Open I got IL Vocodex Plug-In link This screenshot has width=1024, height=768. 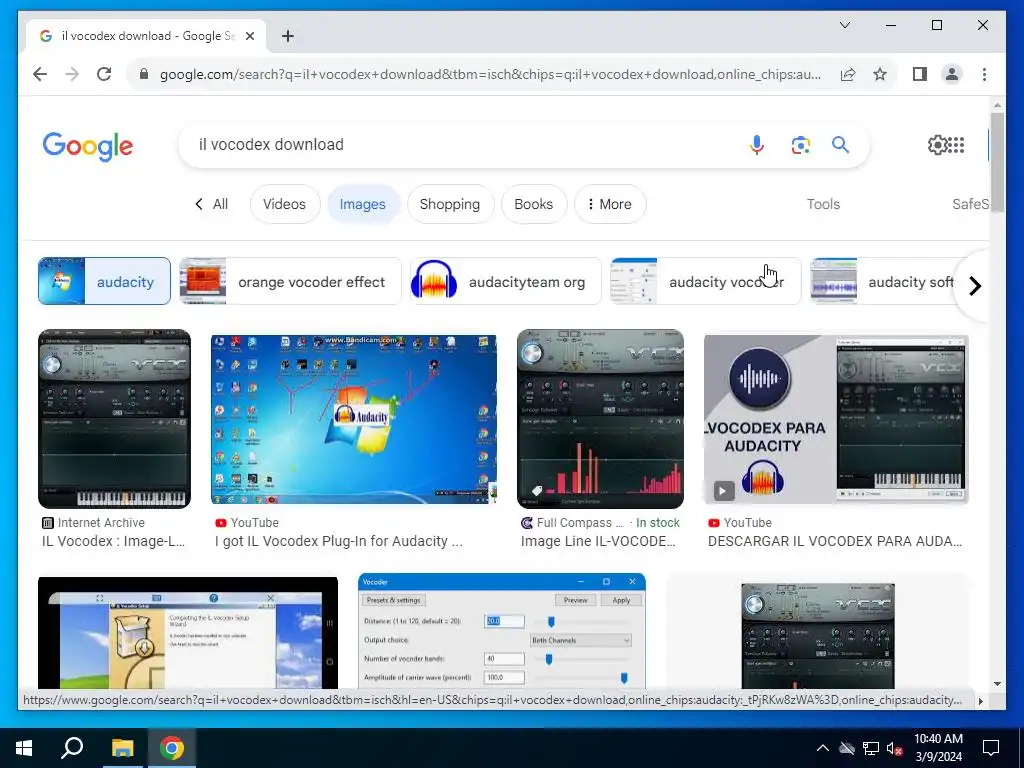[x=338, y=541]
